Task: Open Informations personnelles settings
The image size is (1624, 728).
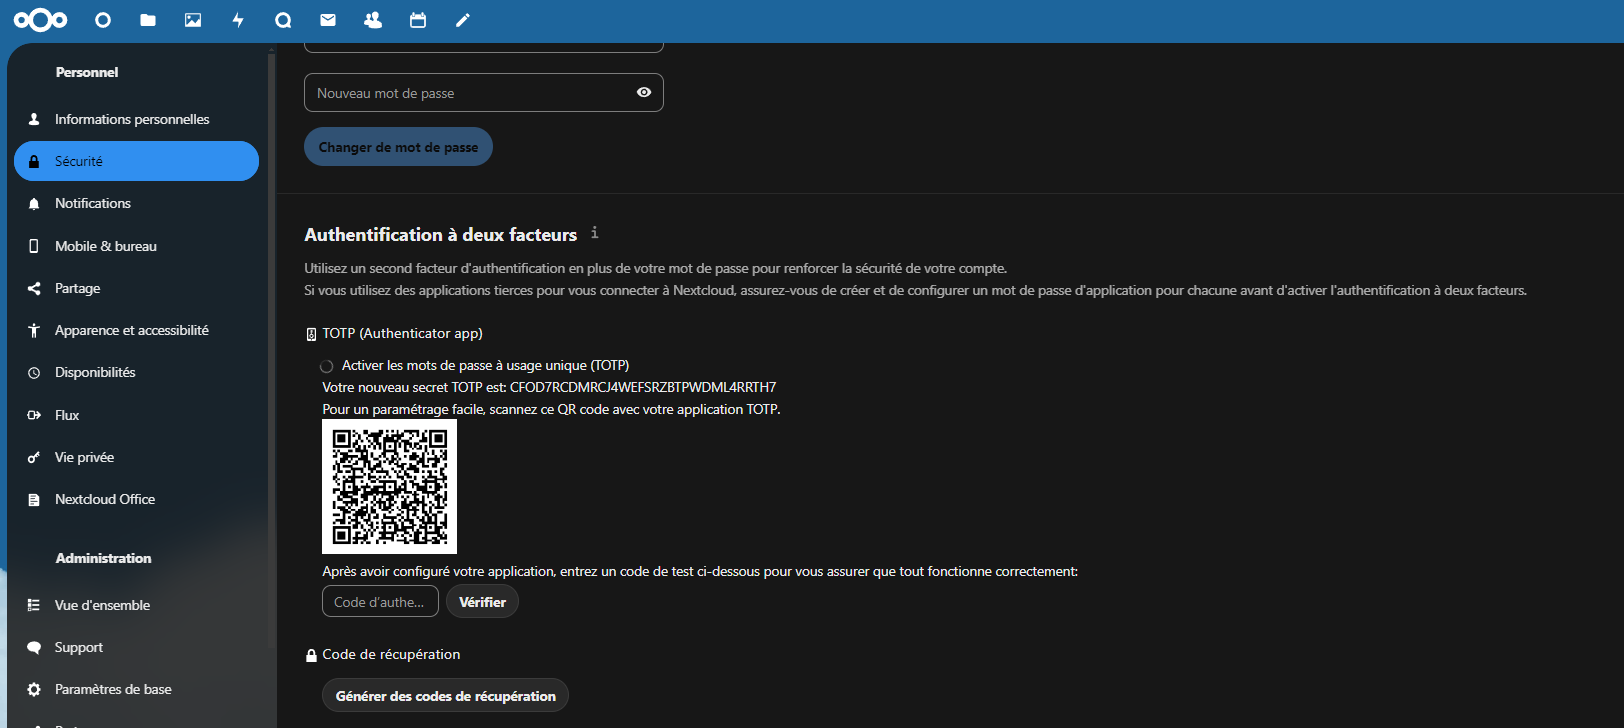Action: coord(136,119)
